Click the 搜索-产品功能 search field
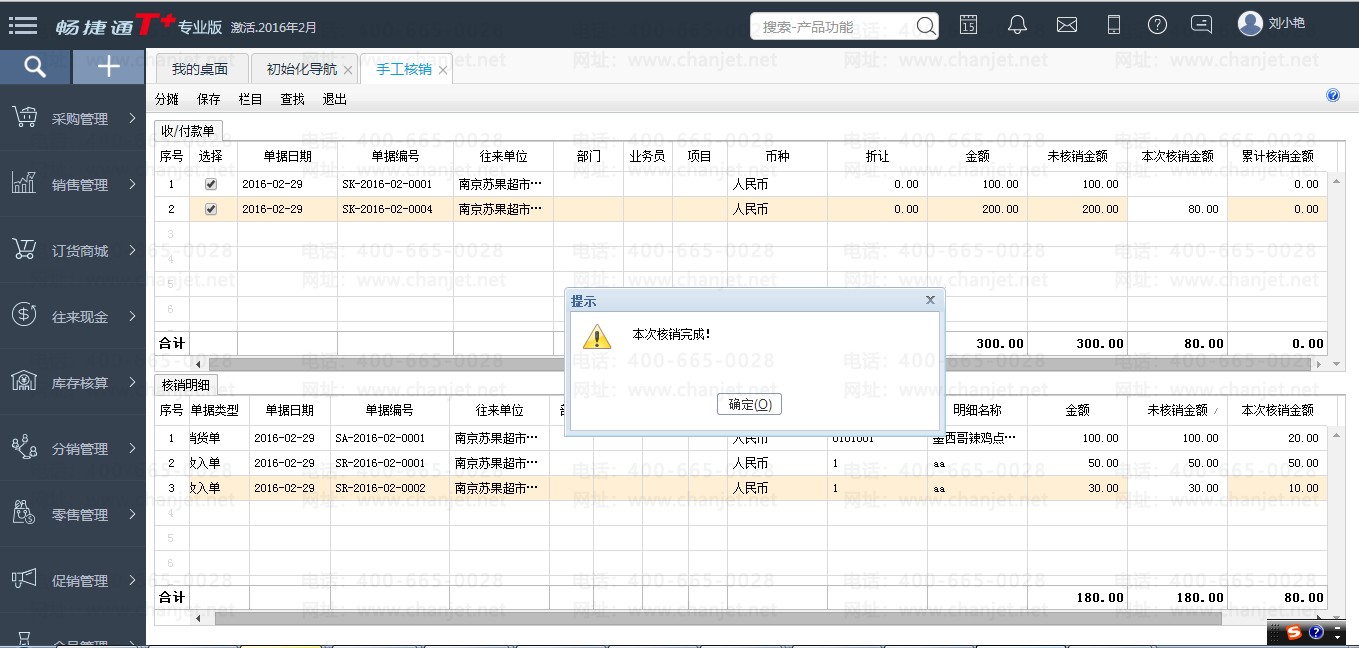Viewport: 1359px width, 648px height. coord(835,27)
